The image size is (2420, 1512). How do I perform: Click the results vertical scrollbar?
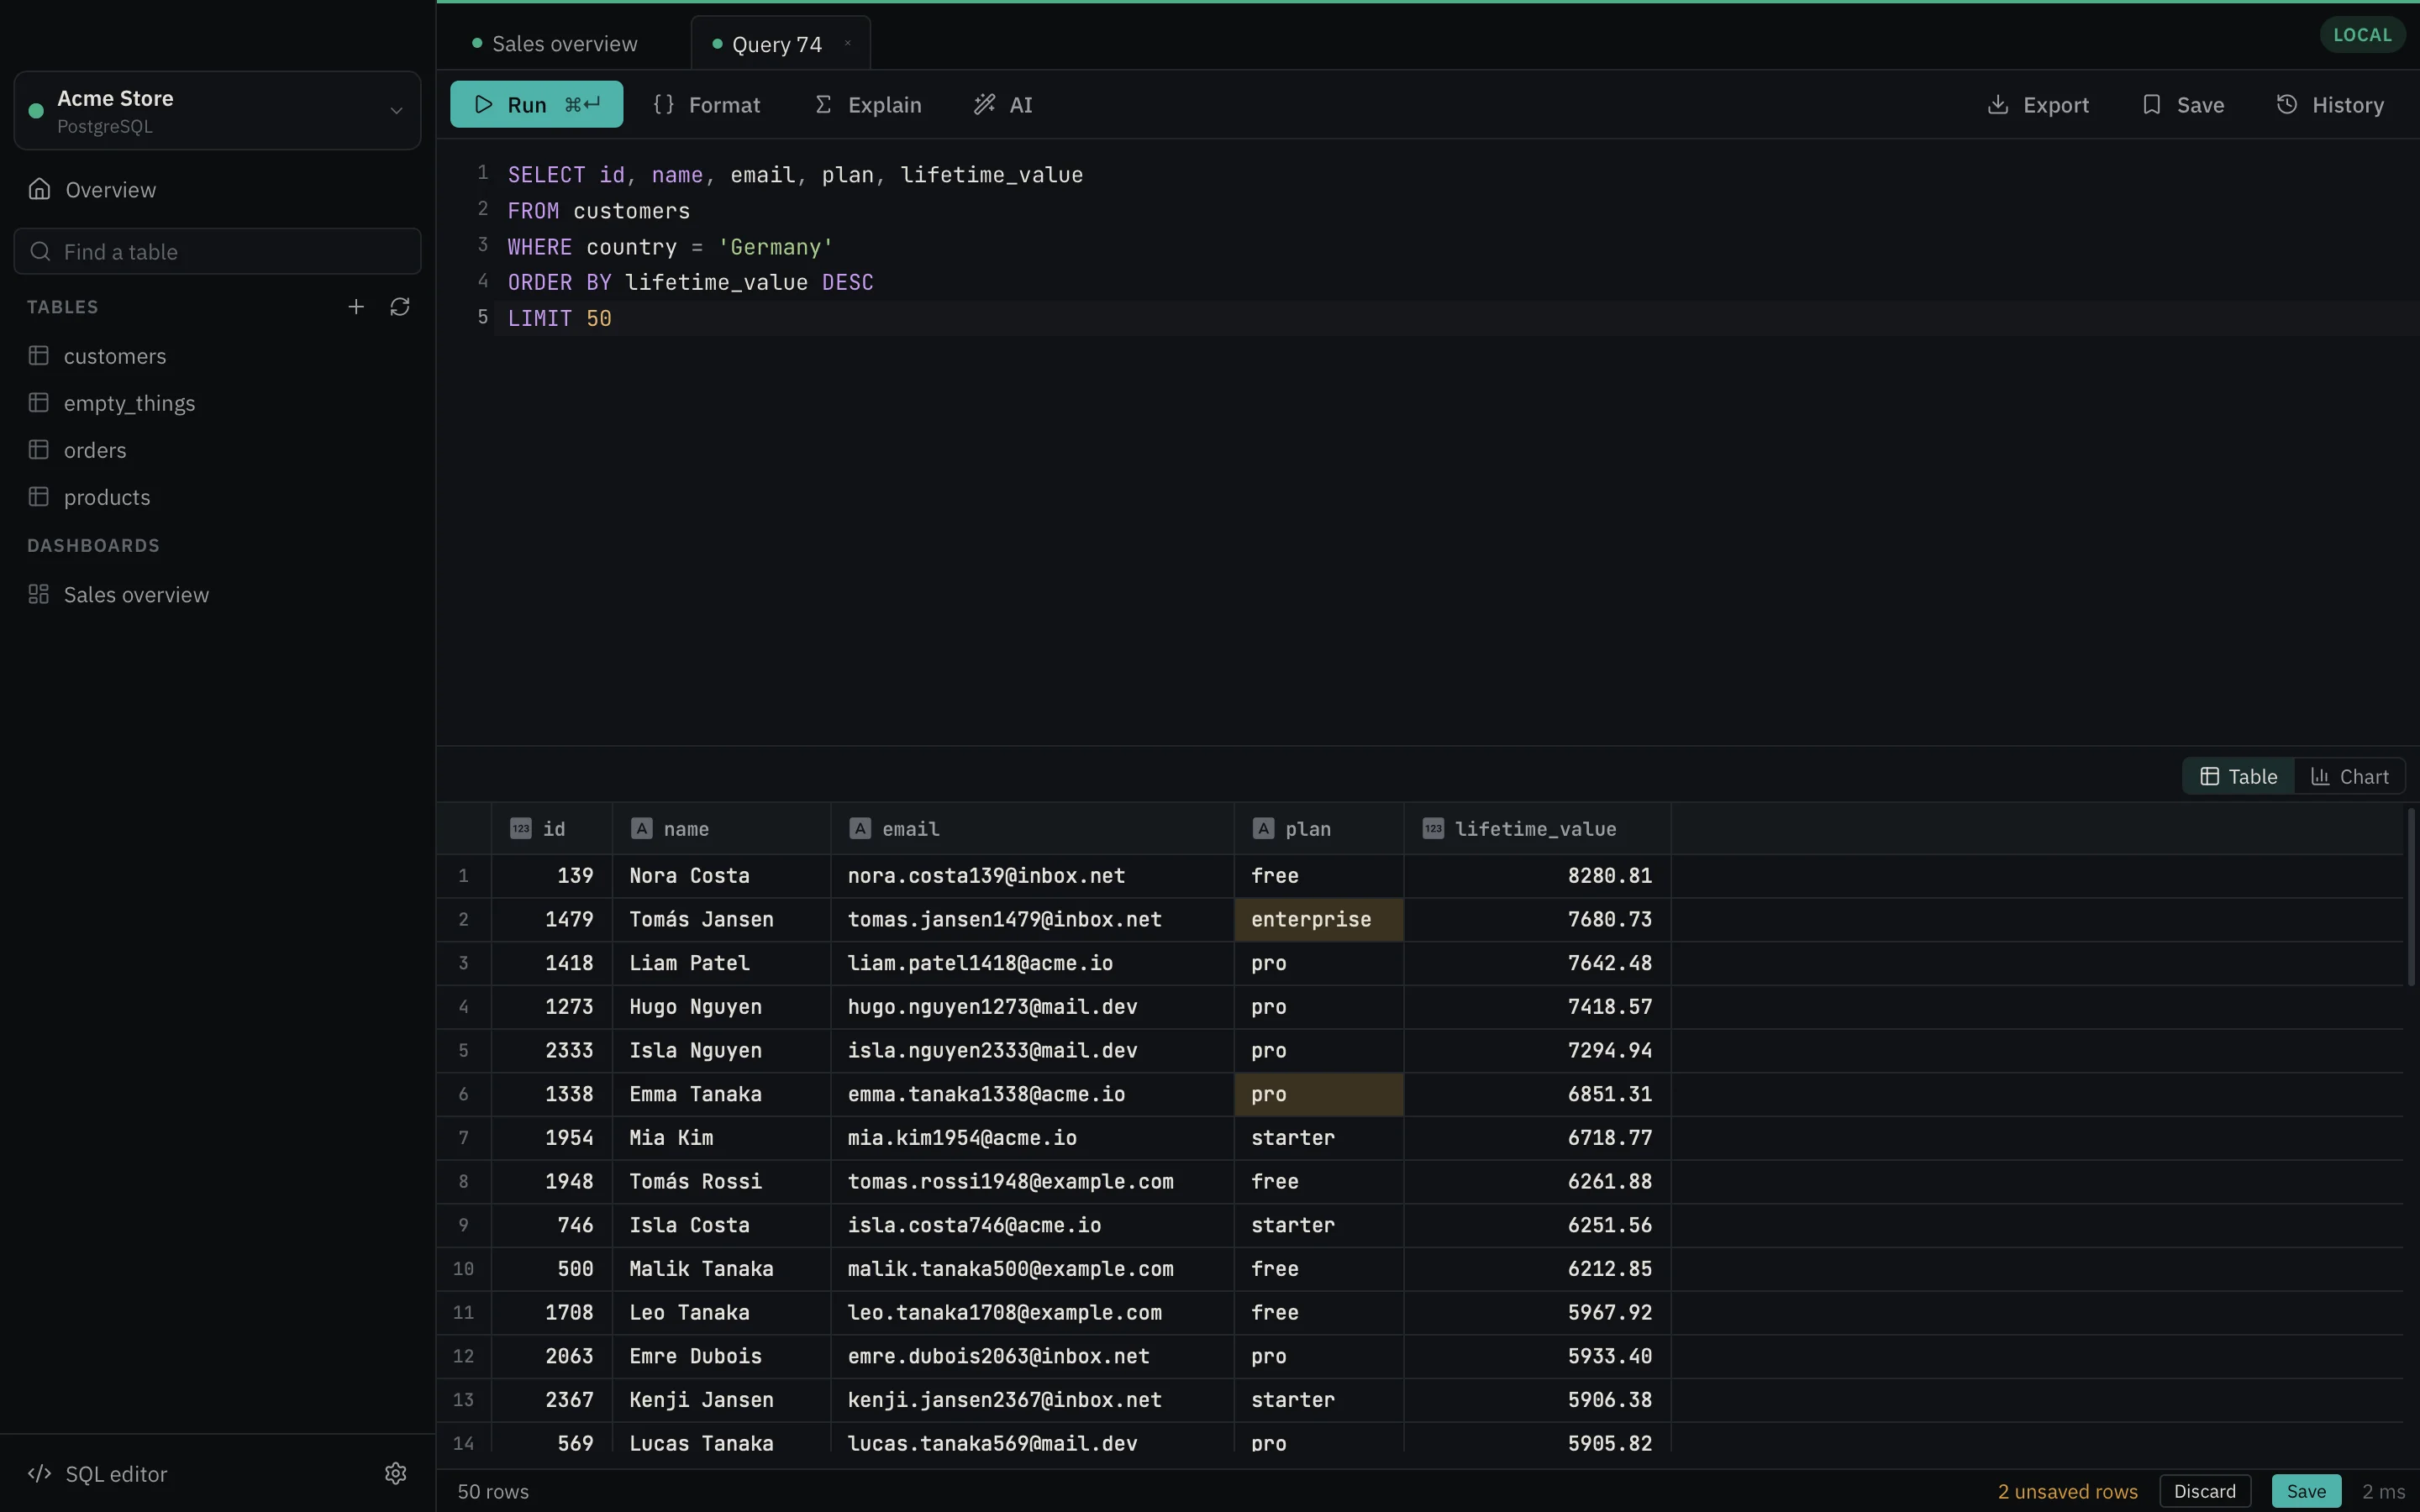2411,897
